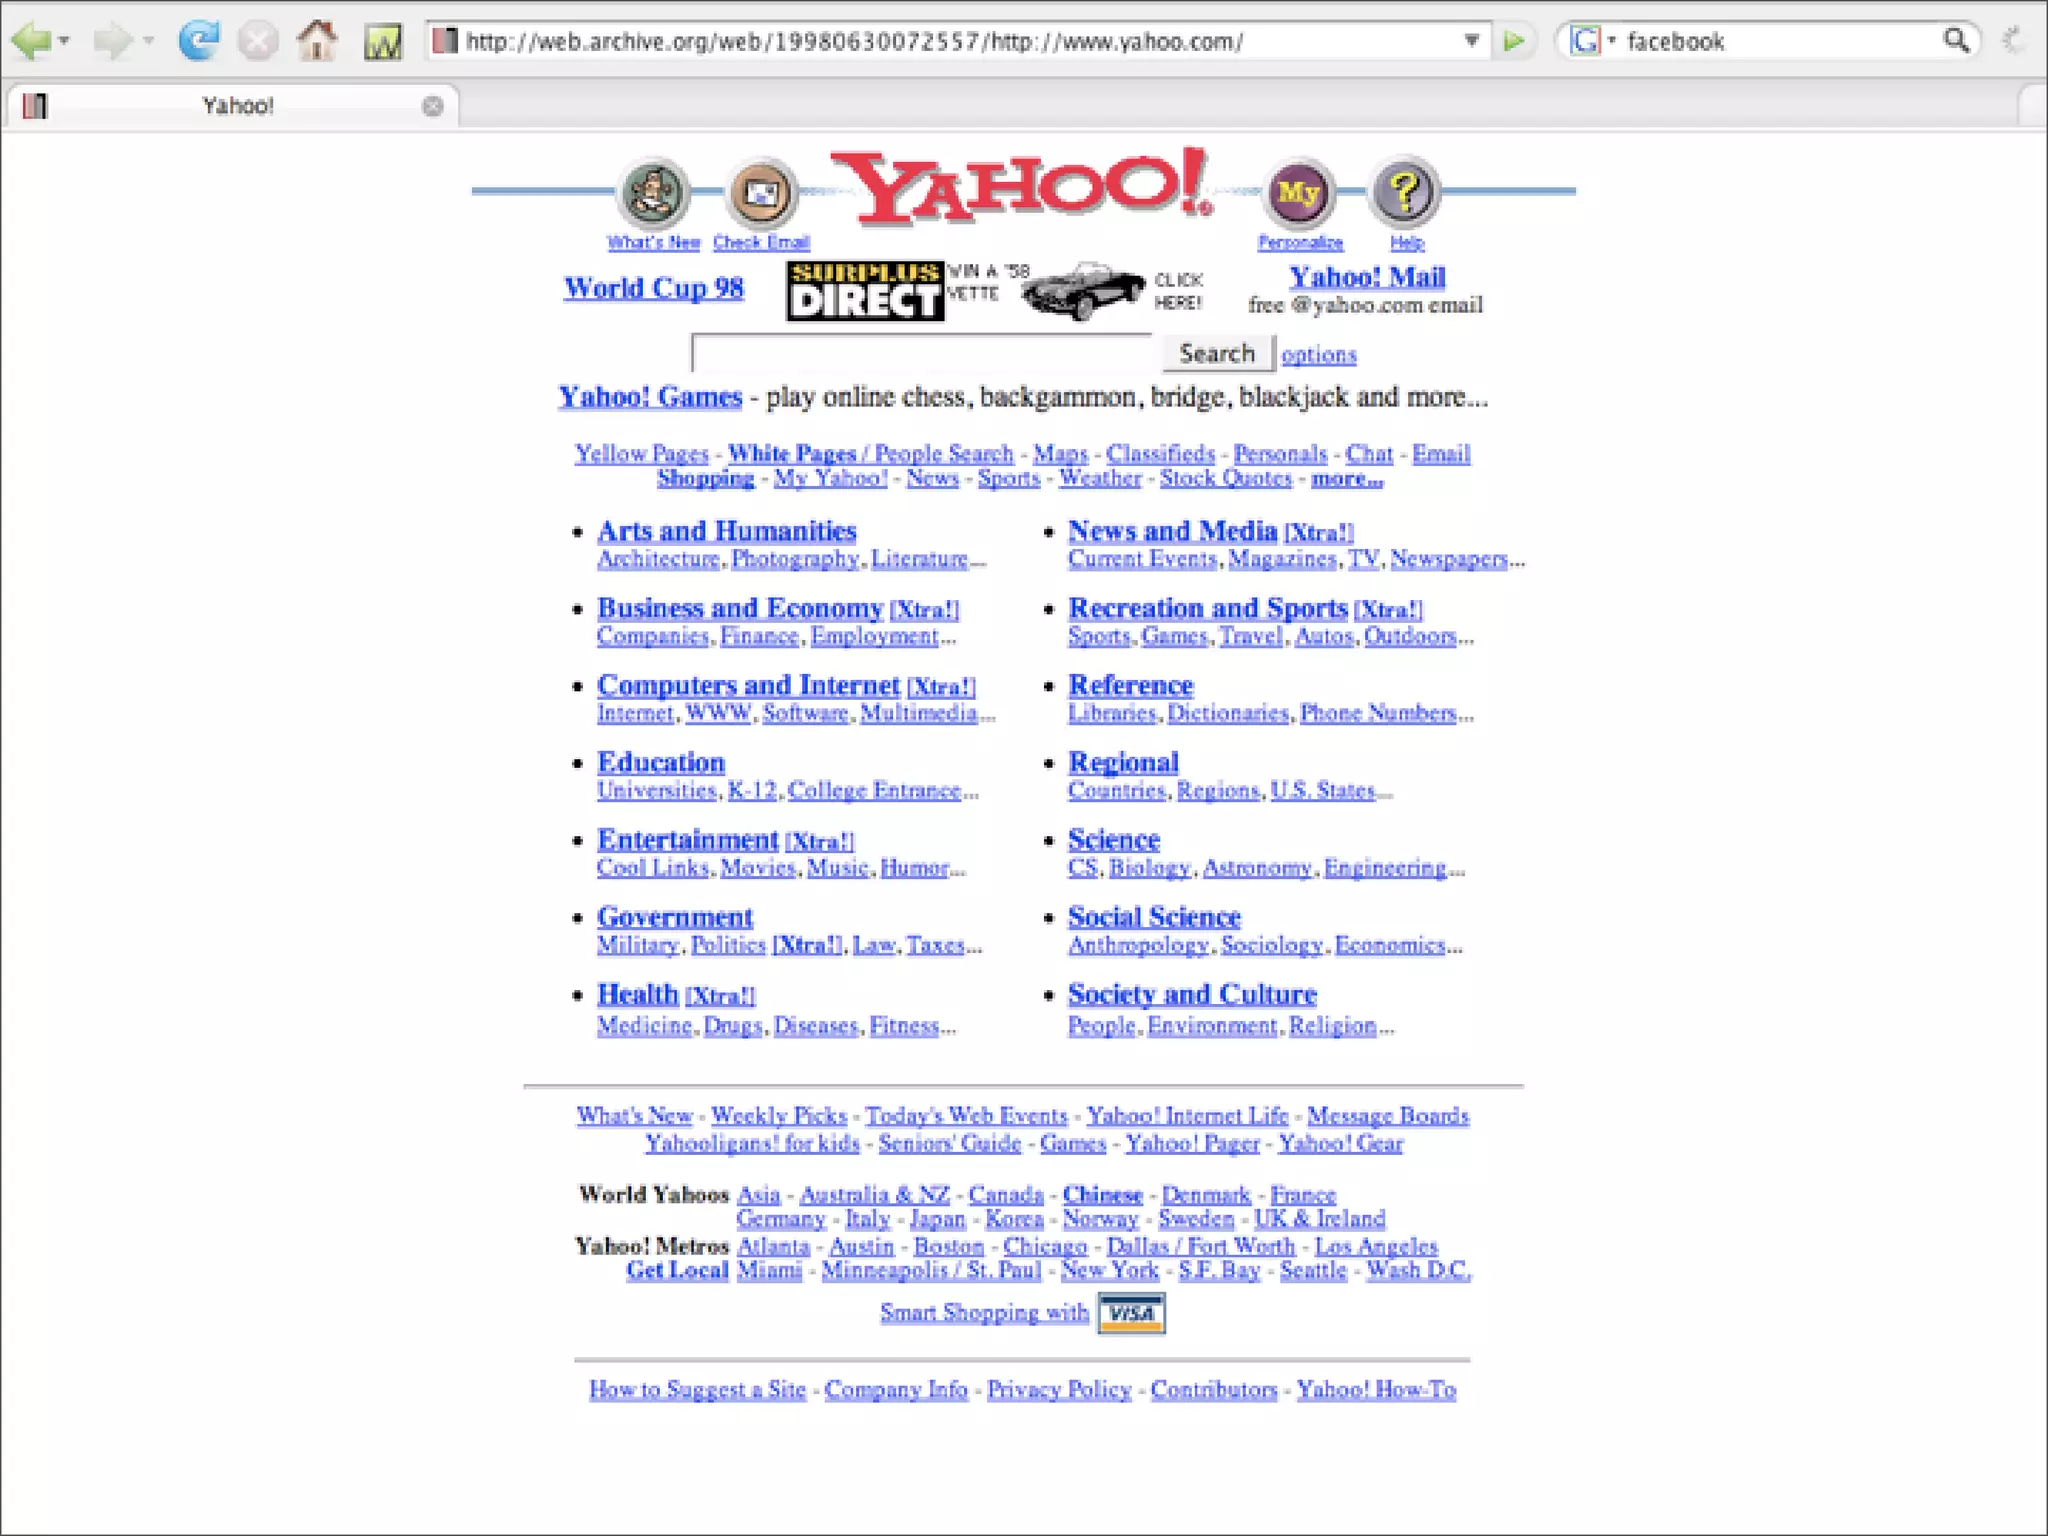Click the browser back arrow button
Screen dimensions: 2048x1536
coord(31,41)
